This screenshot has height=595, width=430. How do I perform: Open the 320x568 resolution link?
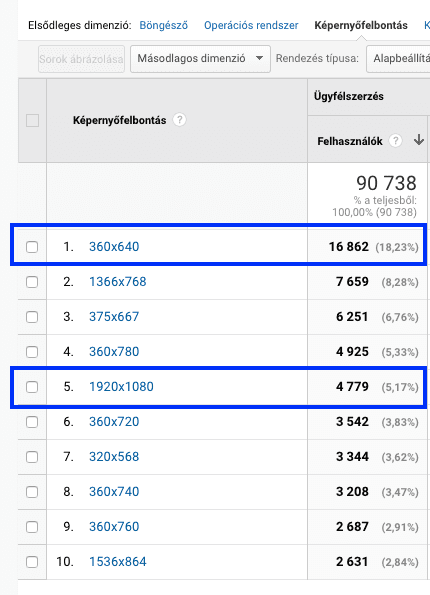coord(114,456)
